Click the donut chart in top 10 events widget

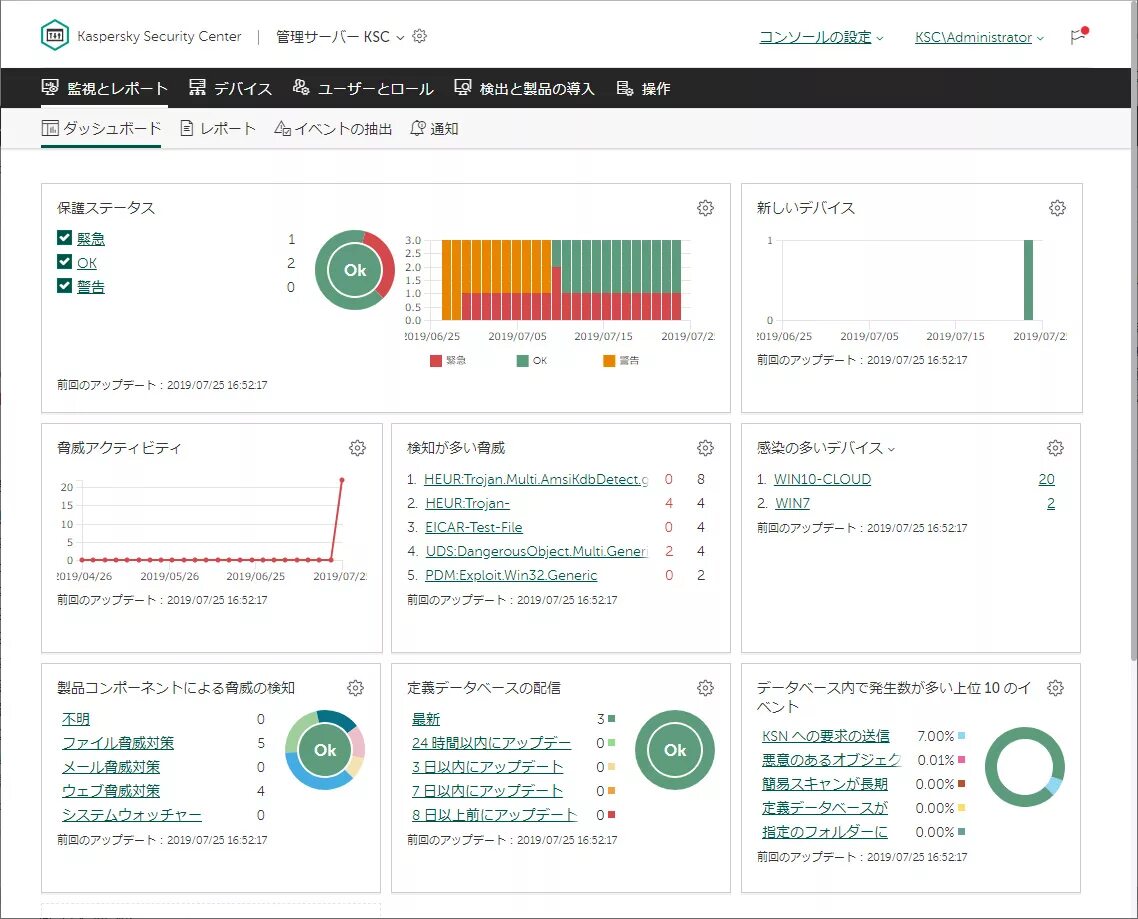click(1024, 767)
